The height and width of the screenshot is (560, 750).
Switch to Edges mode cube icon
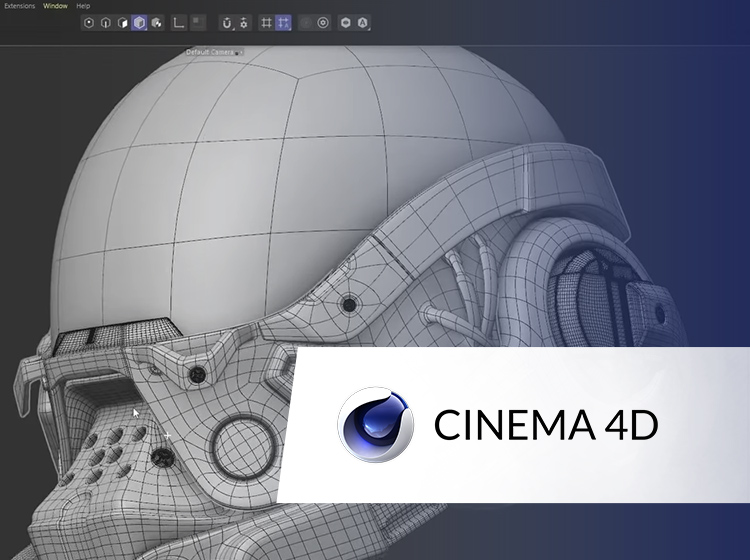[x=123, y=22]
